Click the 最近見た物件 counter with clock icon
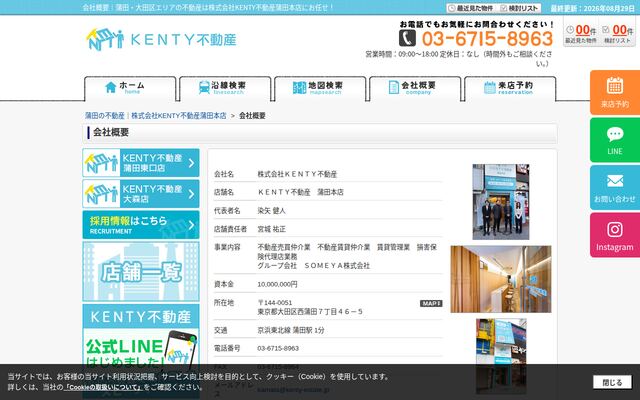 (x=580, y=33)
